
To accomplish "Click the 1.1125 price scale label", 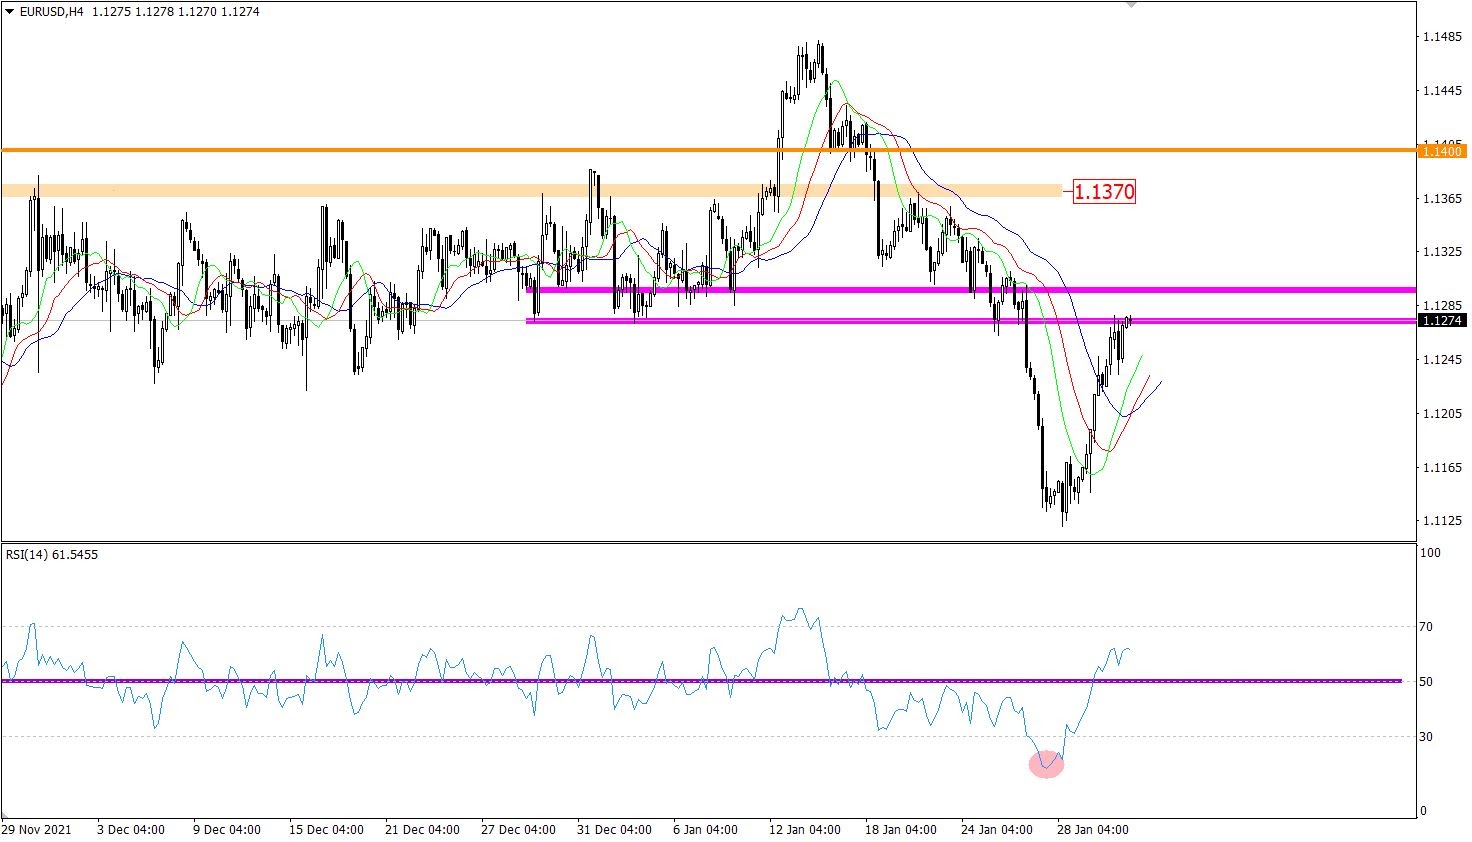I will (1443, 521).
